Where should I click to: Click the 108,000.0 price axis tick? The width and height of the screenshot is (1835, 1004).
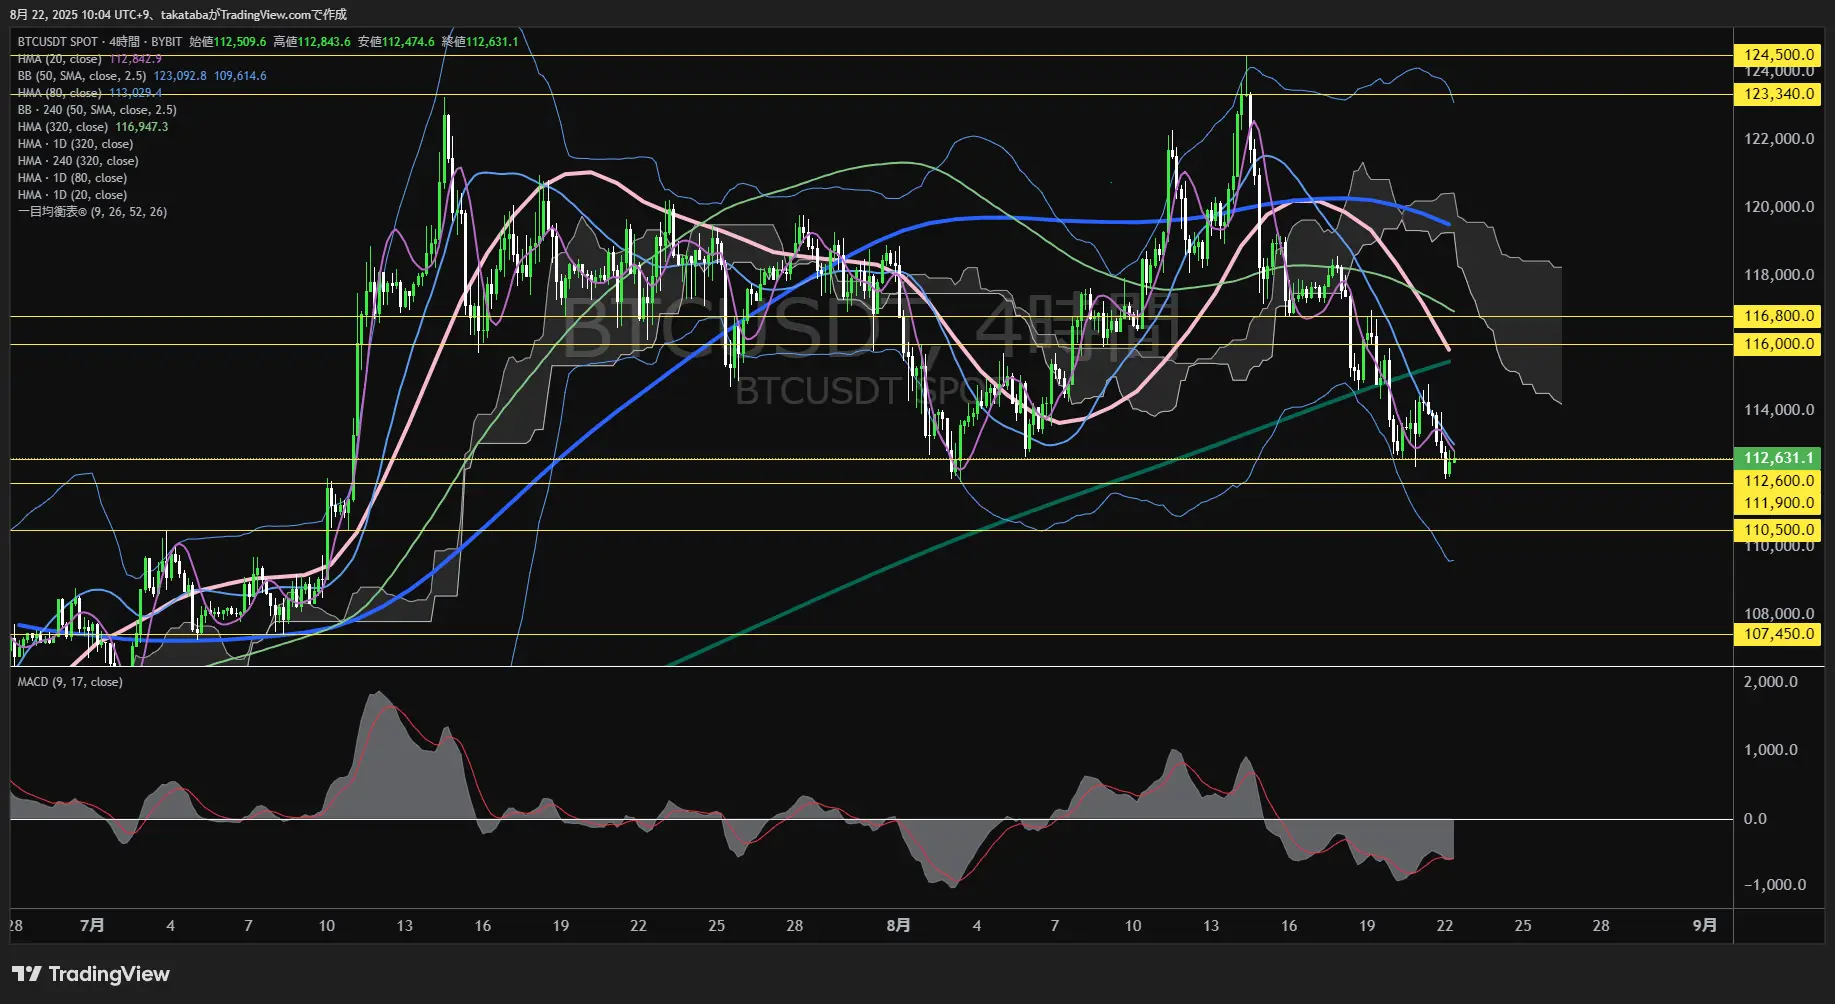1779,614
